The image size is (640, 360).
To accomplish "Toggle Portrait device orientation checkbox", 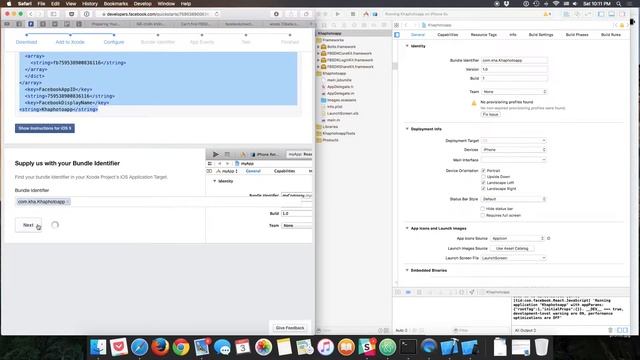I will point(483,171).
